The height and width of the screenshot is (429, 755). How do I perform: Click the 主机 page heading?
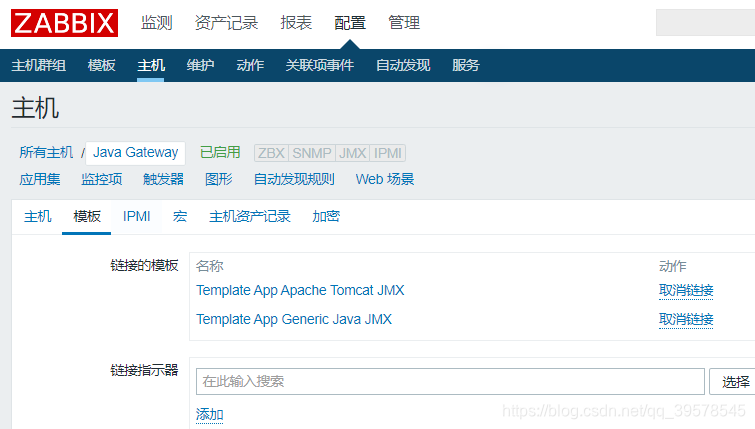tap(35, 108)
